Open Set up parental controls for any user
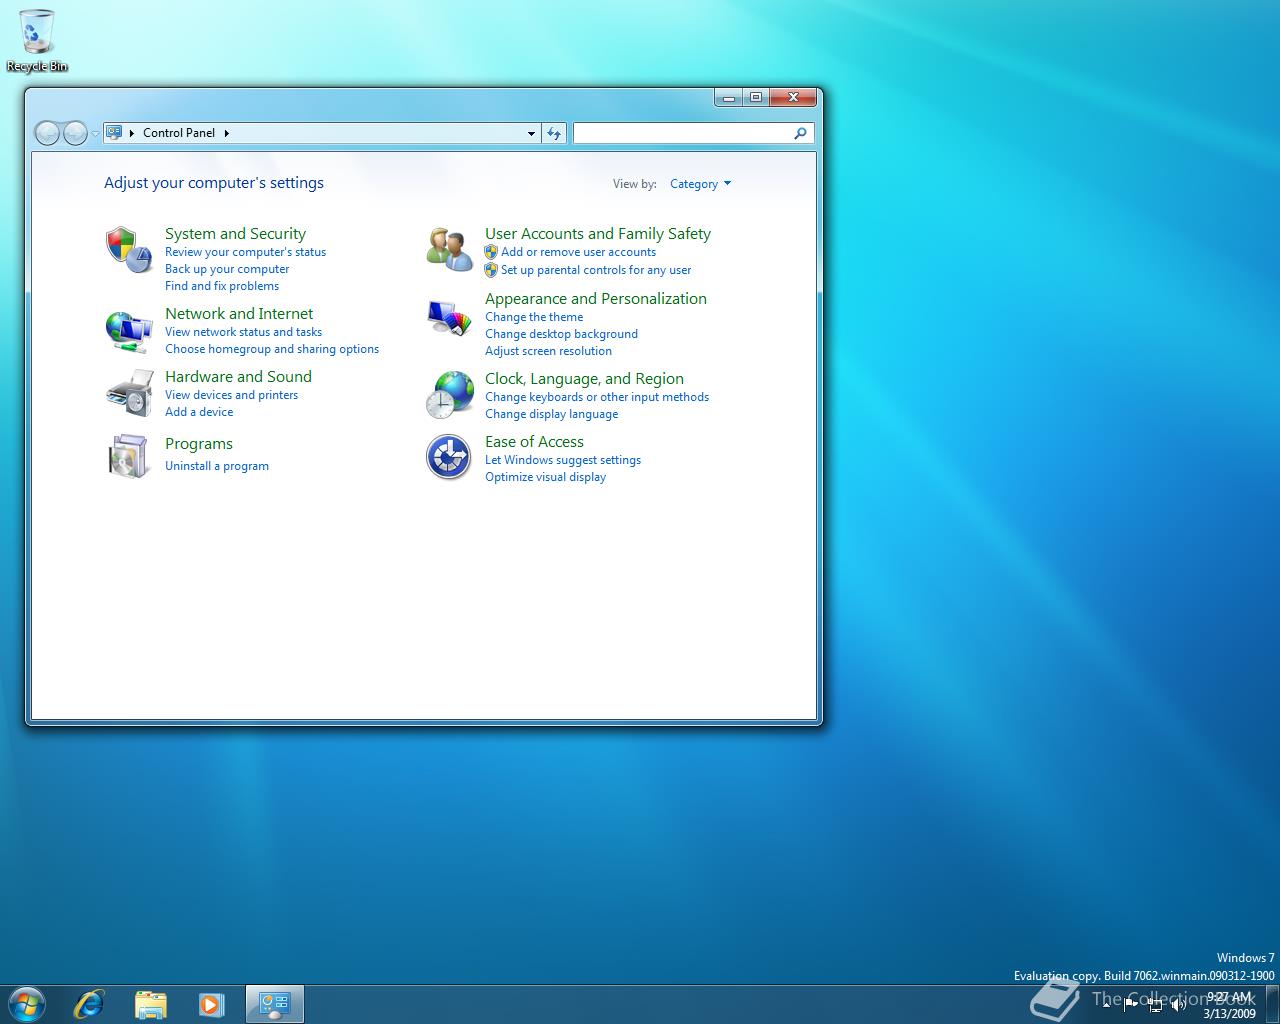The width and height of the screenshot is (1280, 1024). (x=596, y=270)
